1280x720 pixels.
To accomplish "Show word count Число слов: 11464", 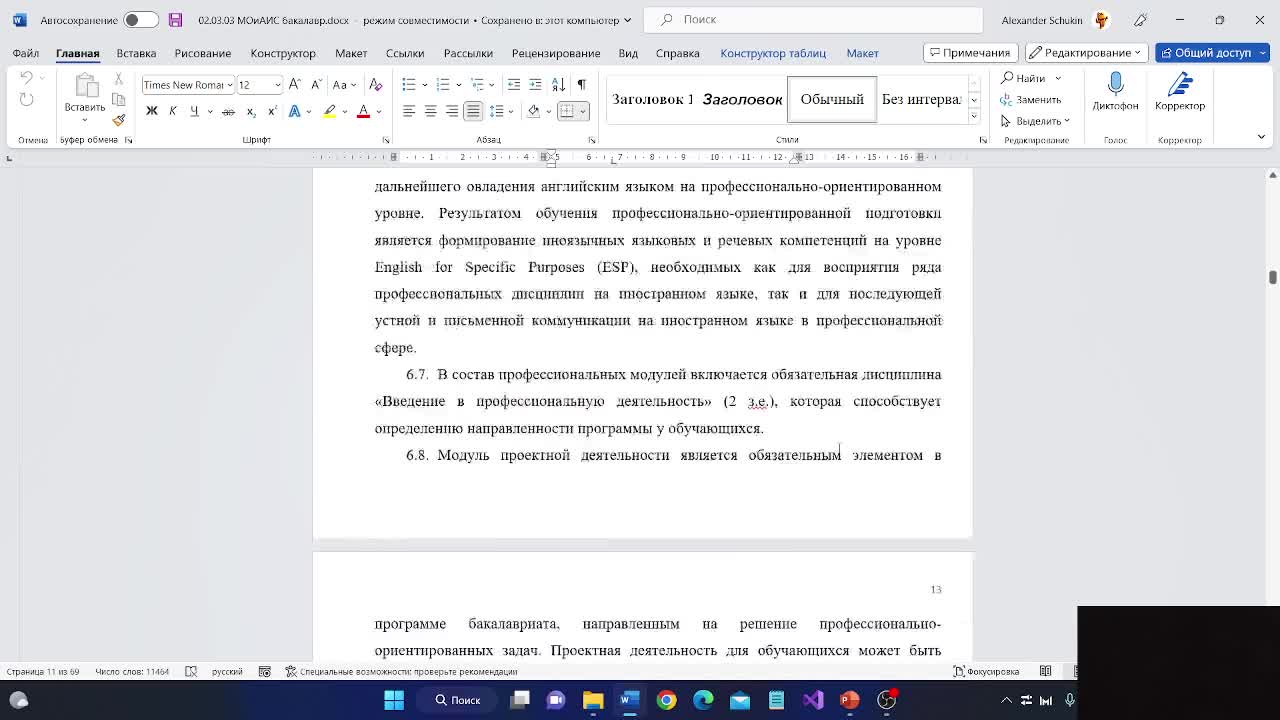I will click(x=132, y=672).
